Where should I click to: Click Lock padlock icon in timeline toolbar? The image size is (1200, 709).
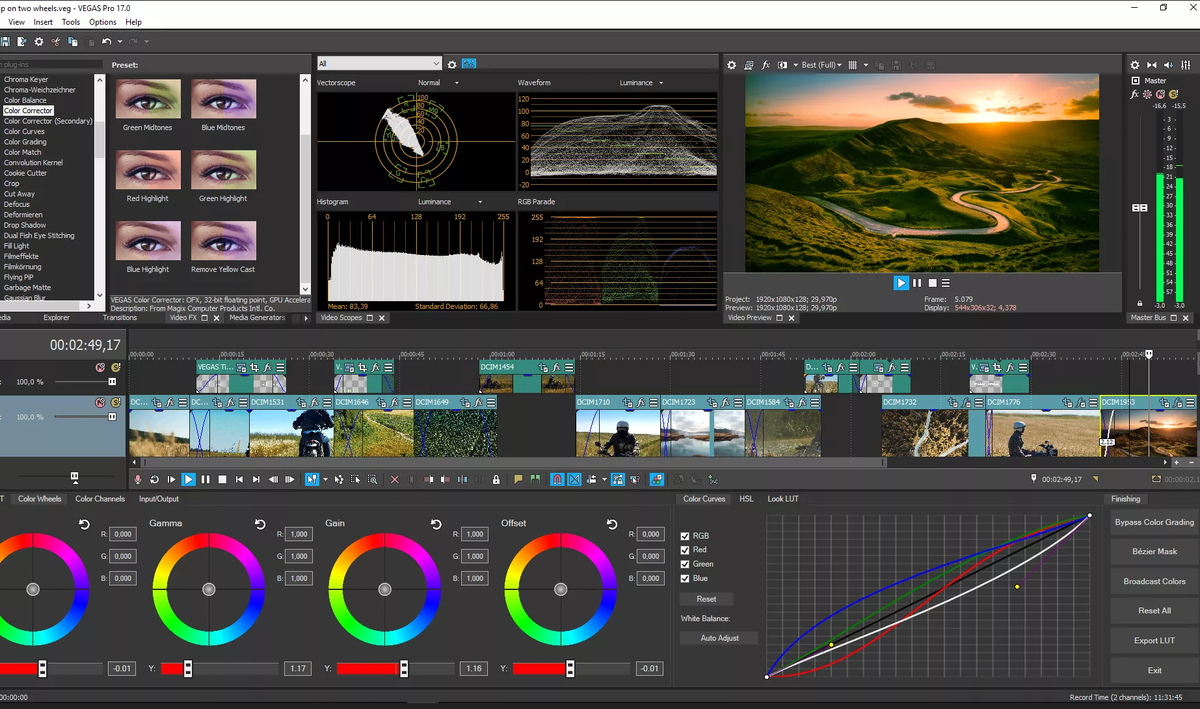point(496,480)
